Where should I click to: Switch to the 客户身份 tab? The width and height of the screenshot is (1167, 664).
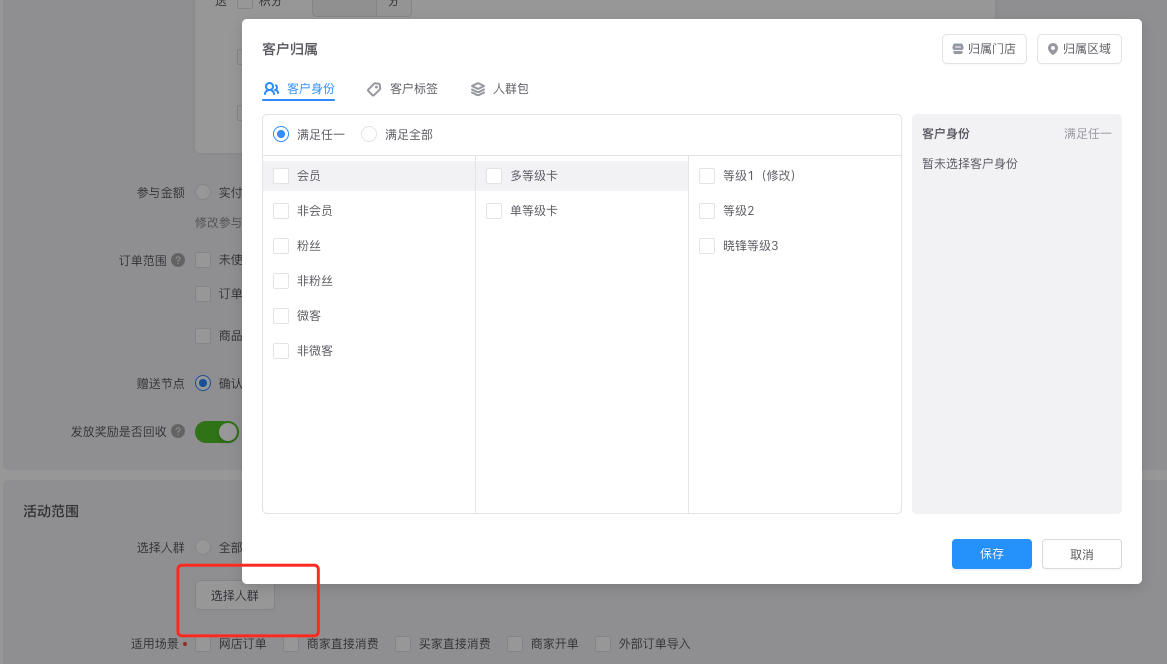pos(299,89)
